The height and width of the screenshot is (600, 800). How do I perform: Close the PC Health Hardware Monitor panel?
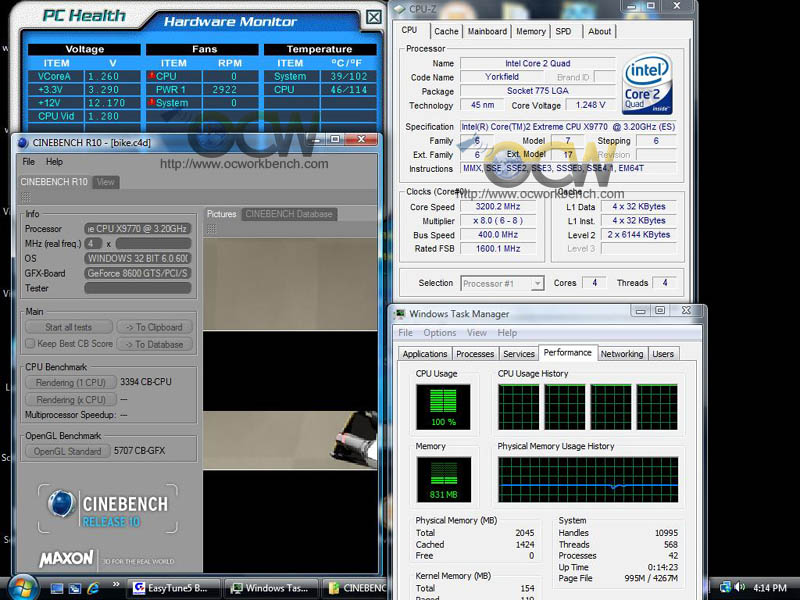(x=374, y=18)
